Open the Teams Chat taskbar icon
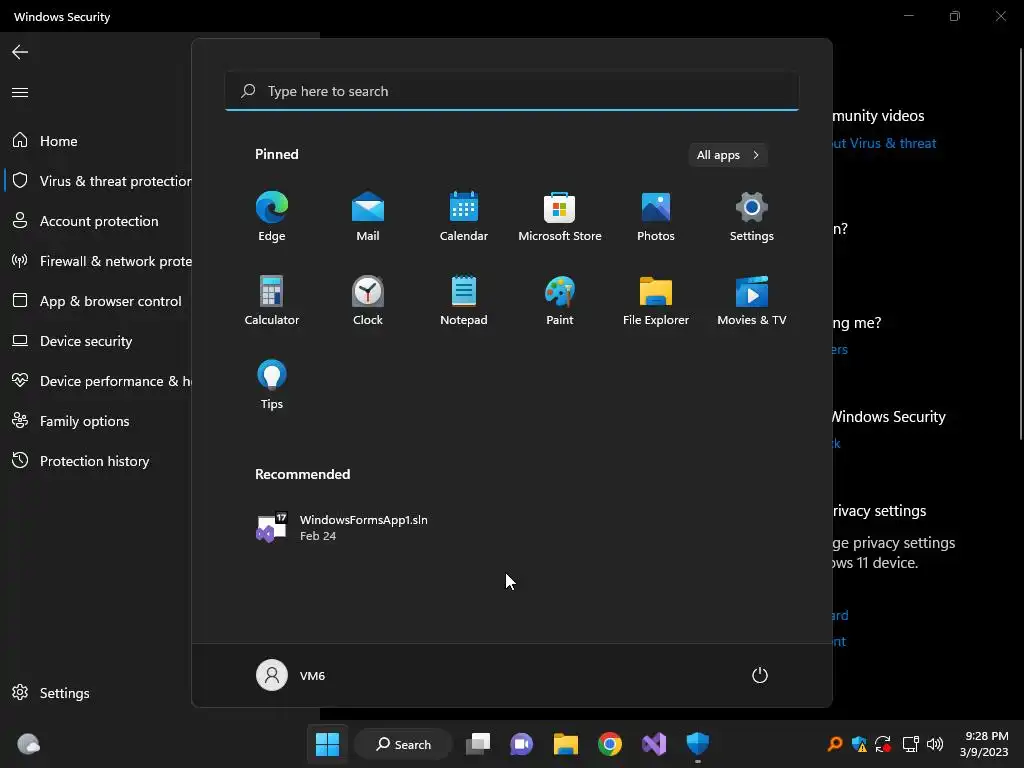The width and height of the screenshot is (1024, 768). (x=522, y=744)
